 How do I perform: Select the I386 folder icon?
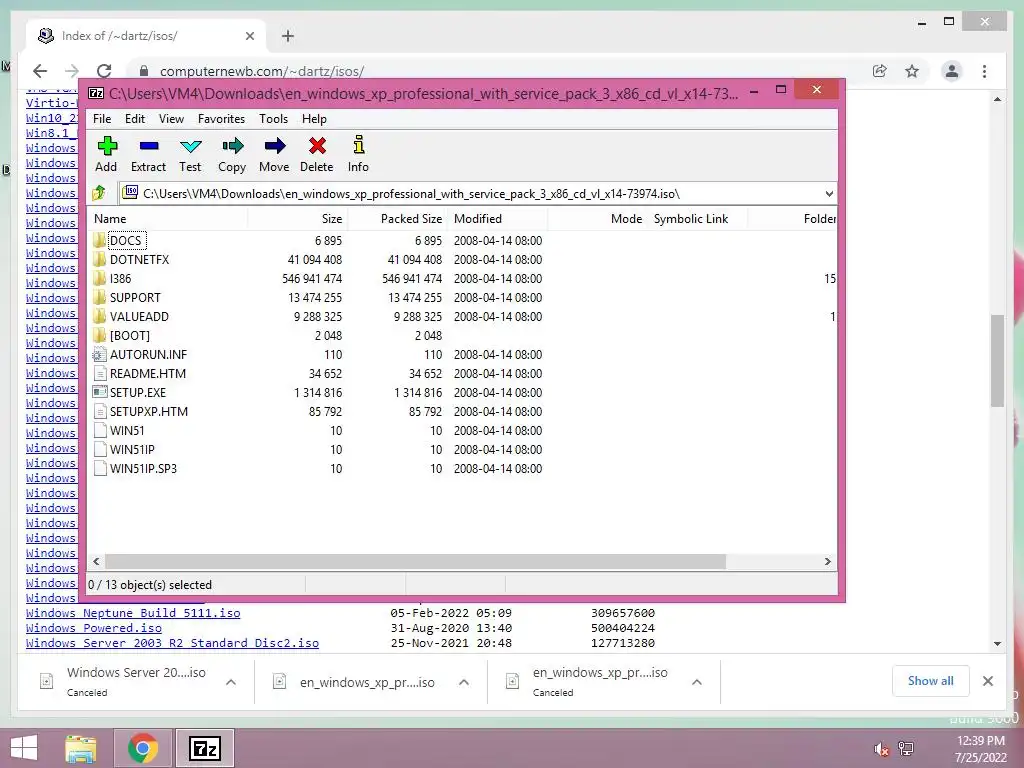pos(99,278)
